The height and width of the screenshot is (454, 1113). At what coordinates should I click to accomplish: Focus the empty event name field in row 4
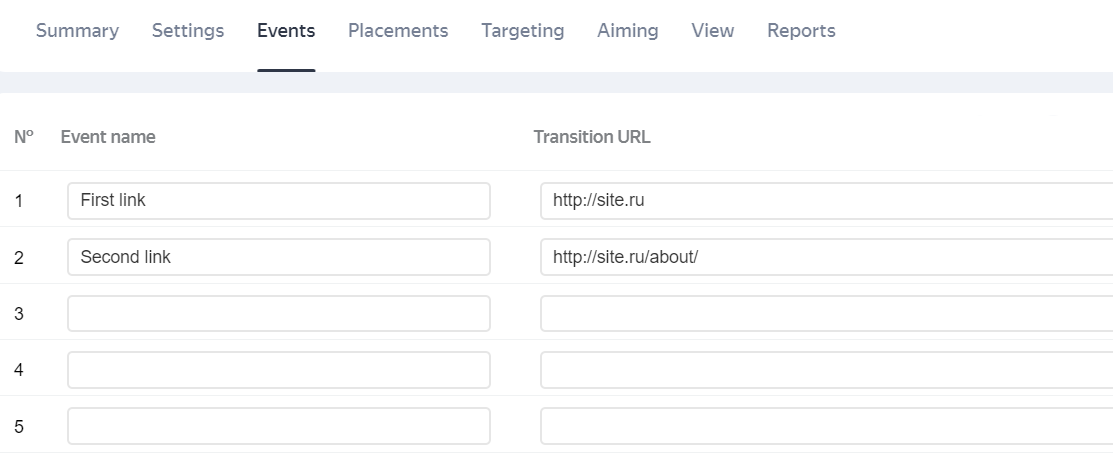pos(279,370)
